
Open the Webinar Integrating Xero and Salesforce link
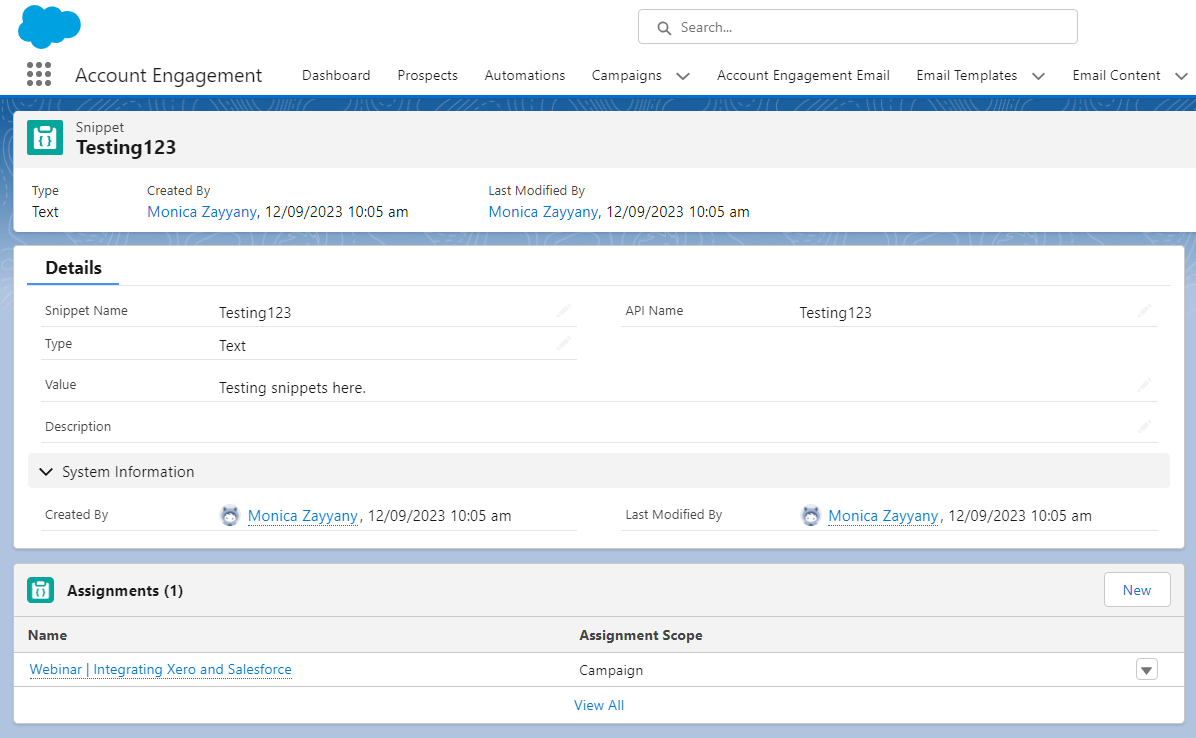point(160,669)
